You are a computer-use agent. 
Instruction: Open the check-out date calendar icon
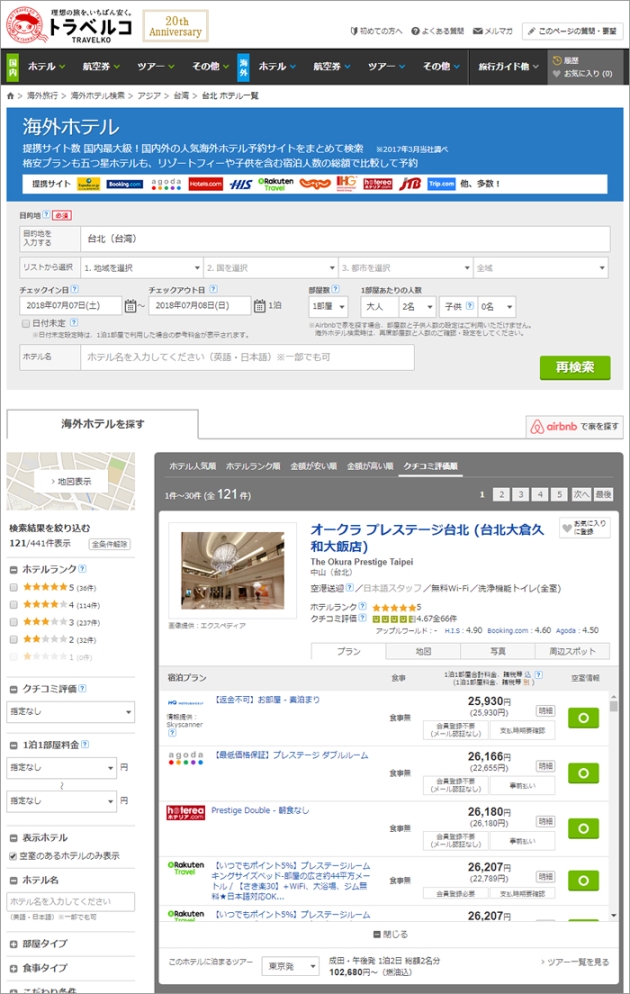(260, 306)
